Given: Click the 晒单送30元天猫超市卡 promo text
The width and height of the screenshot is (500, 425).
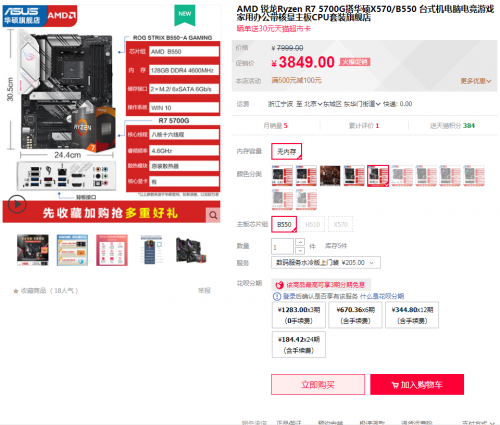Looking at the screenshot, I should click(x=274, y=29).
